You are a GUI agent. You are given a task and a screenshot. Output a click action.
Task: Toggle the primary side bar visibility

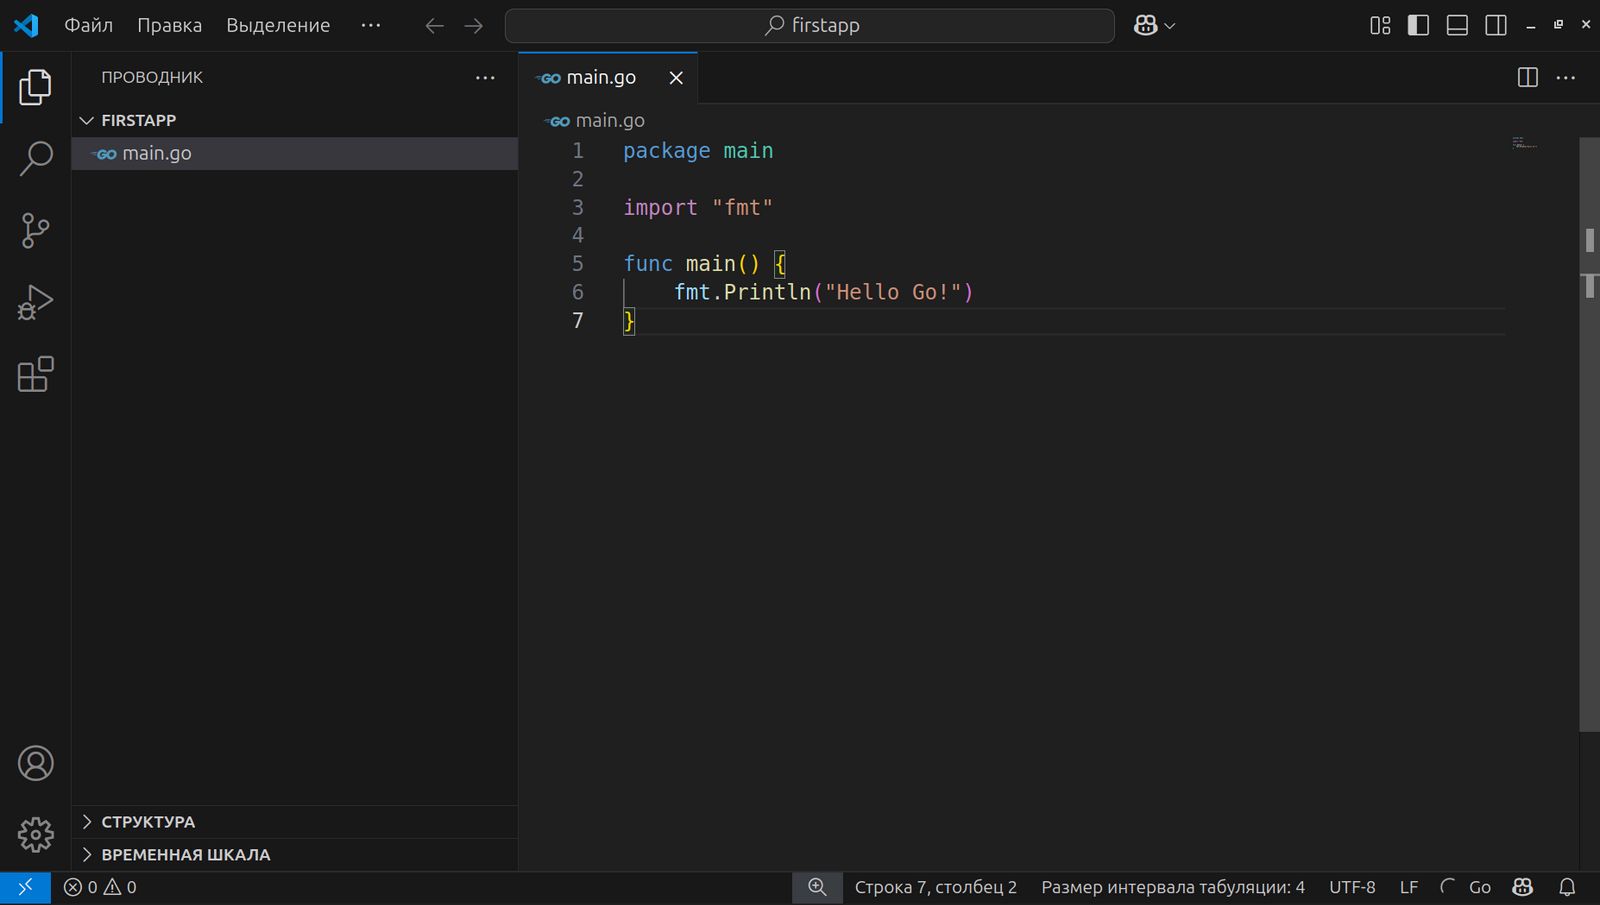tap(1418, 26)
